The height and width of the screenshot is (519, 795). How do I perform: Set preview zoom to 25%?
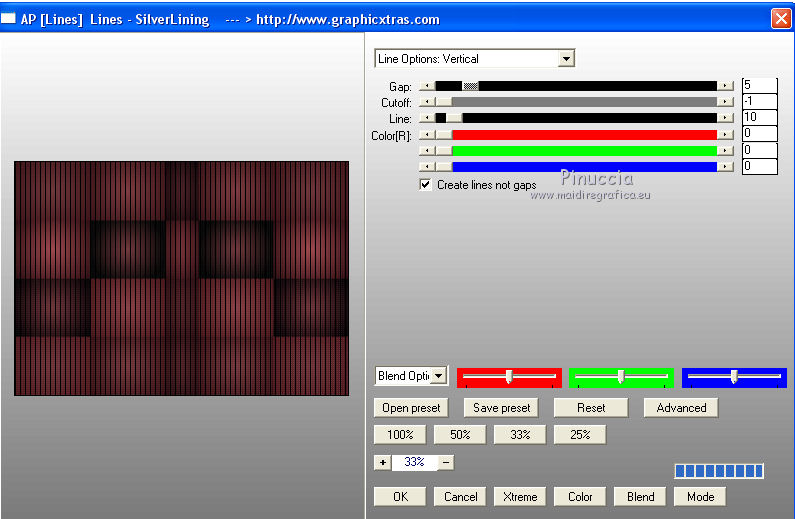[x=580, y=435]
